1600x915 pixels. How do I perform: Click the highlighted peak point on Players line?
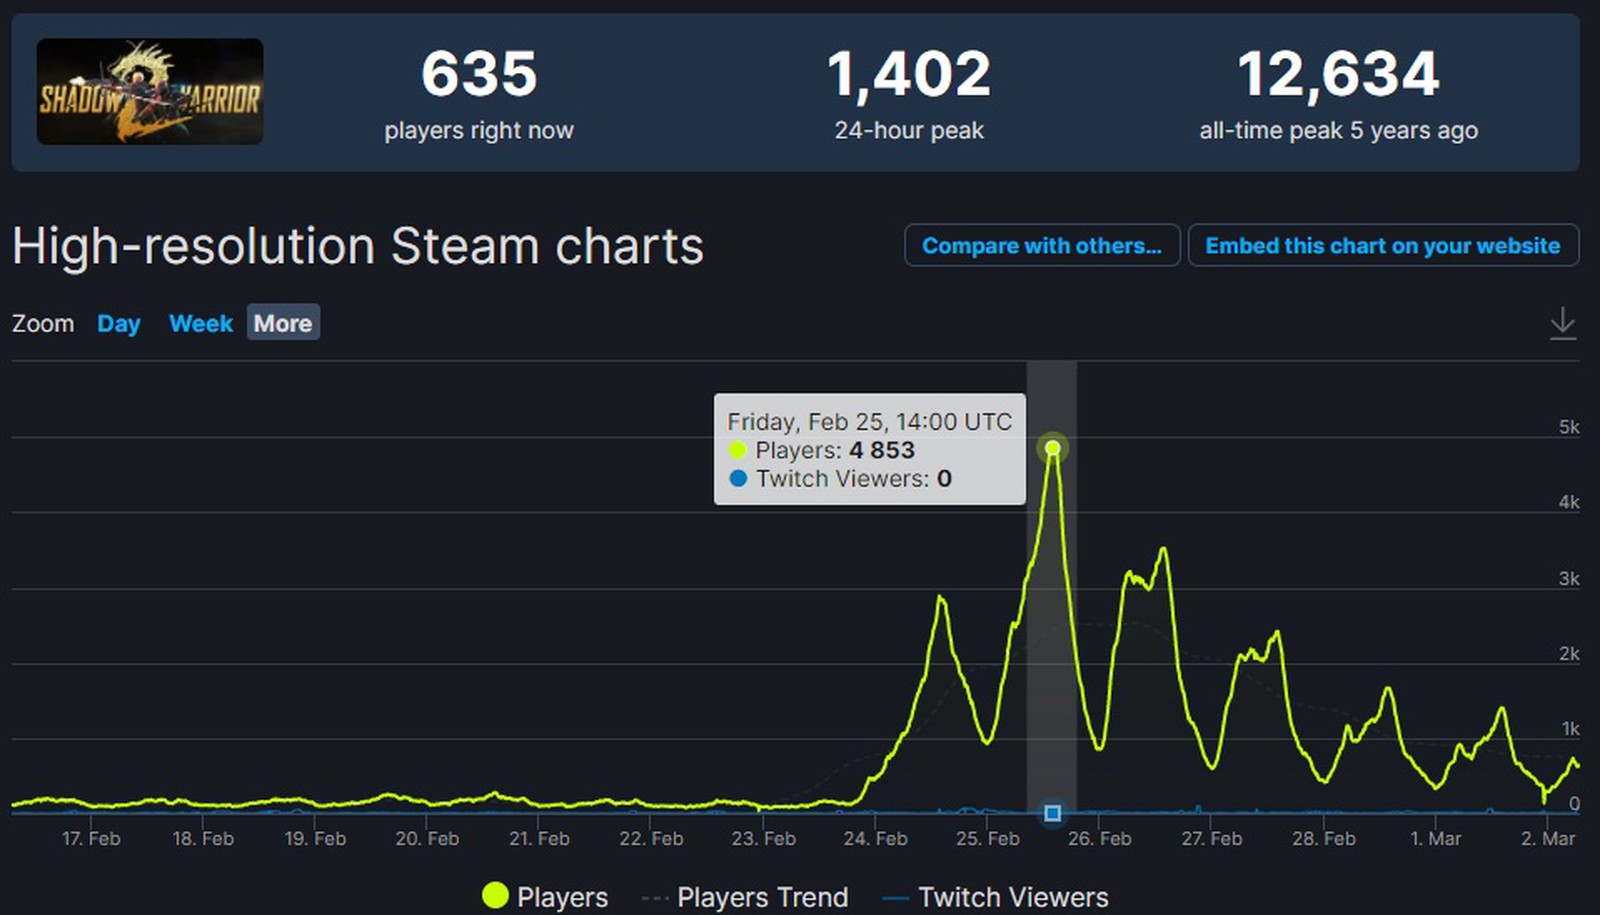1052,448
